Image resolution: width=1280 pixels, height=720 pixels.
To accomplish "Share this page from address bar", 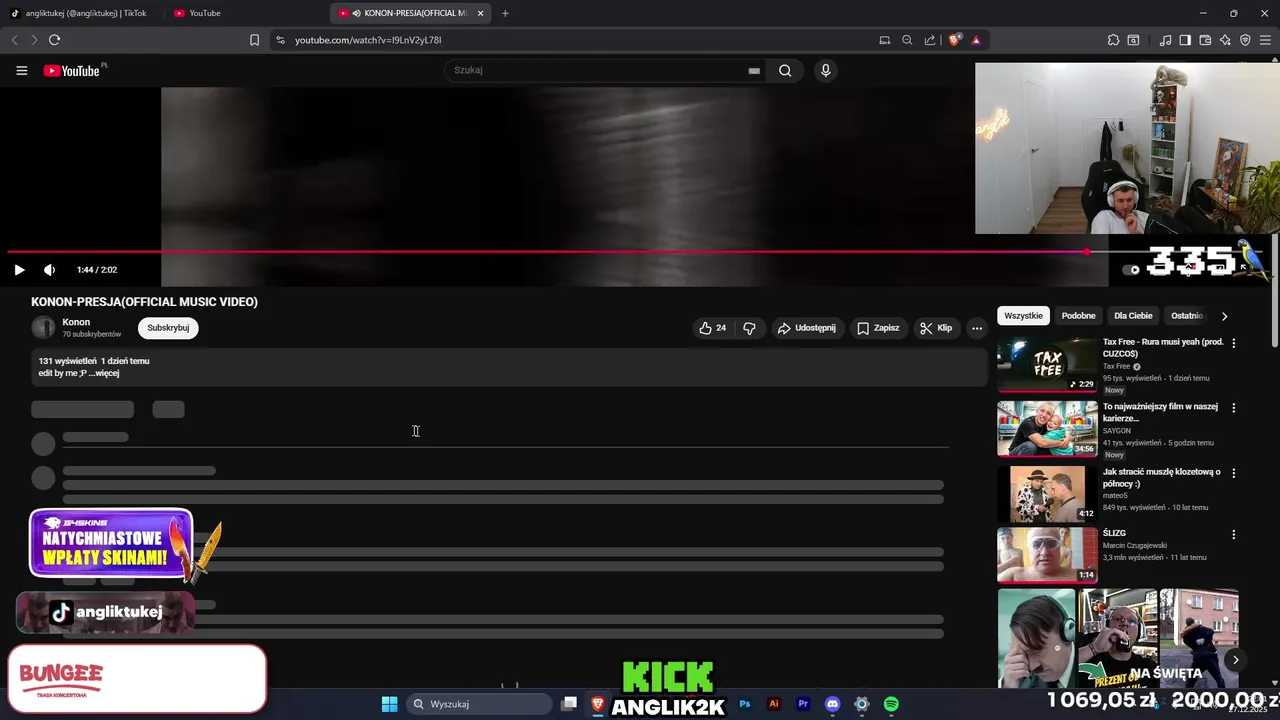I will click(930, 40).
